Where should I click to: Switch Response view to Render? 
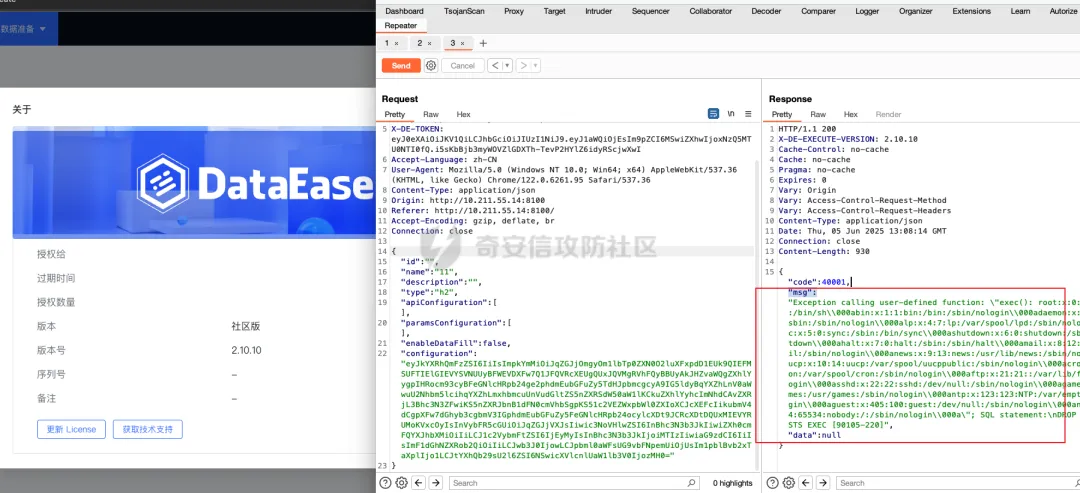coord(888,114)
